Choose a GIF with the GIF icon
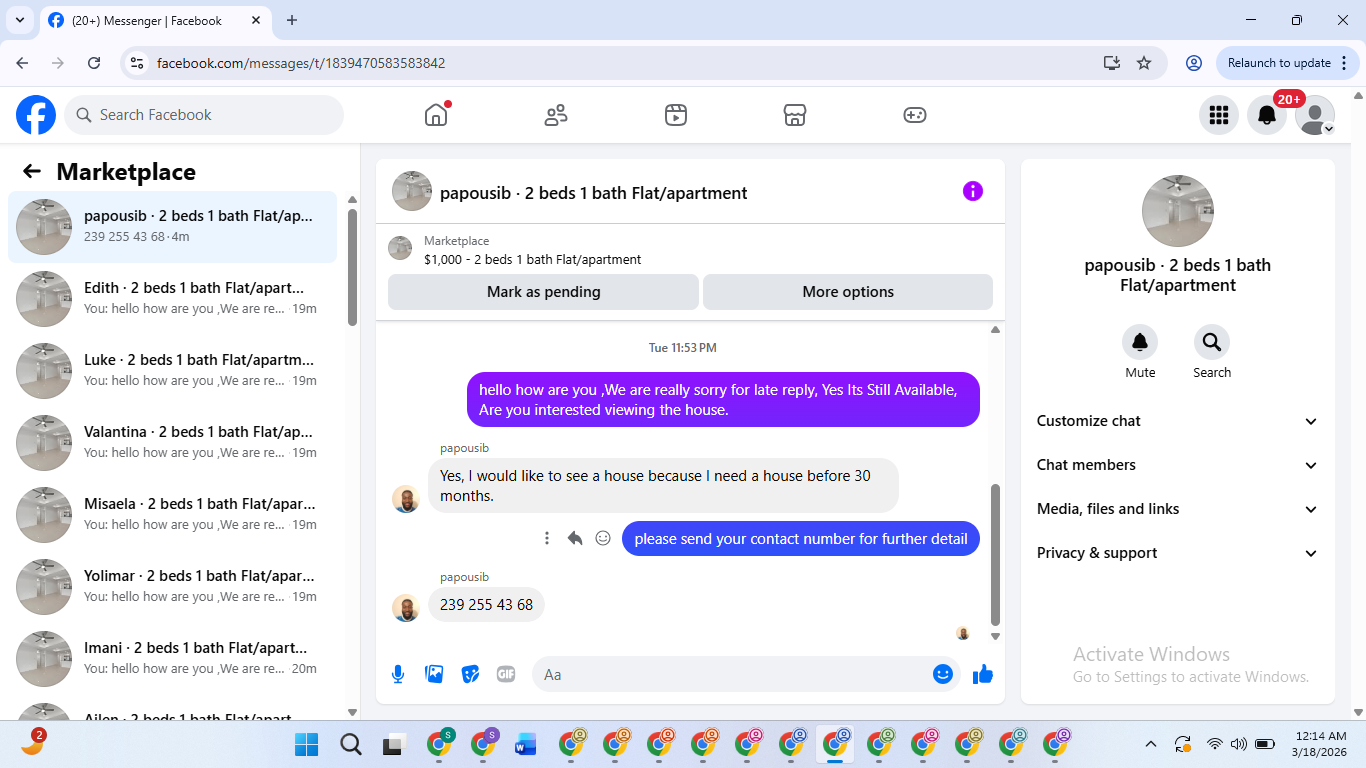The width and height of the screenshot is (1366, 768). click(506, 674)
